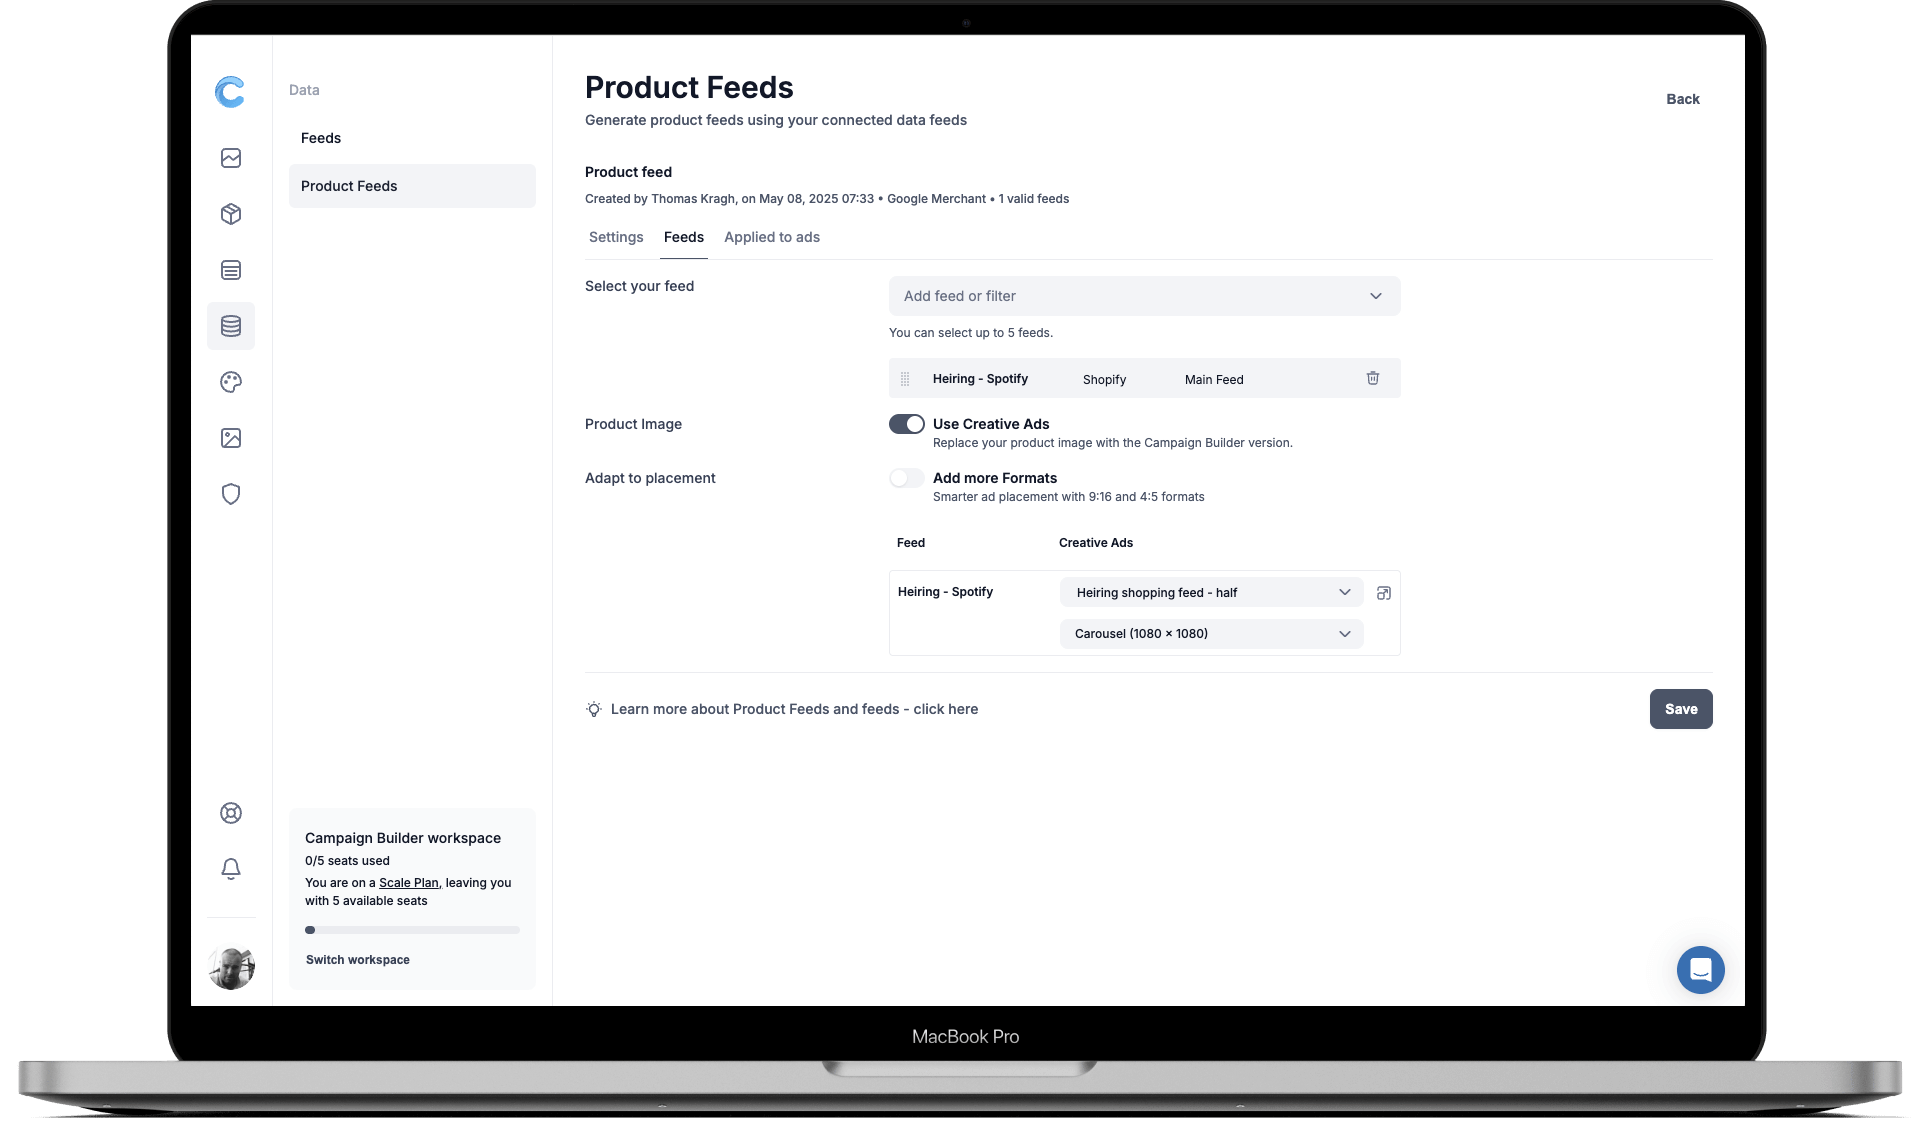Image resolution: width=1920 pixels, height=1122 pixels.
Task: Open template preview icon beside Heiring shopping feed
Action: tap(1384, 593)
